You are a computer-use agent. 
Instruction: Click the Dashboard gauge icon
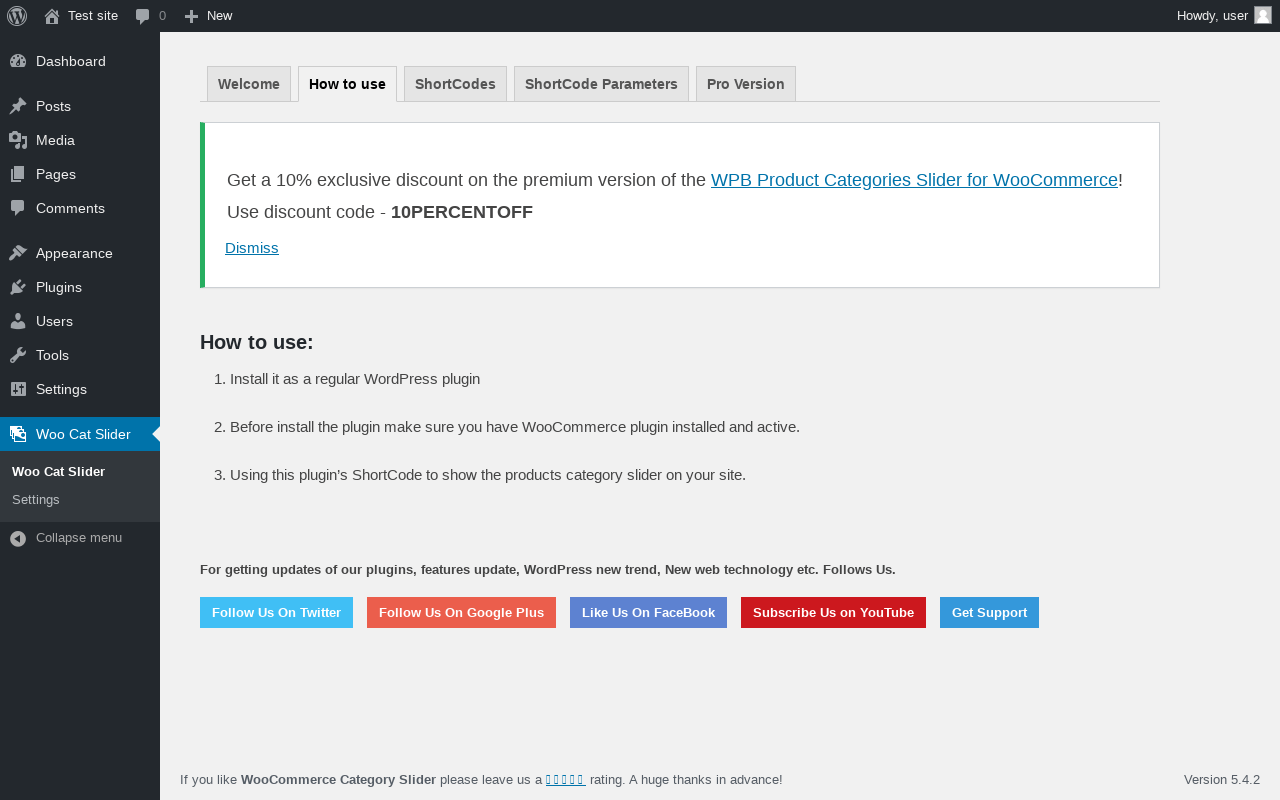[18, 61]
